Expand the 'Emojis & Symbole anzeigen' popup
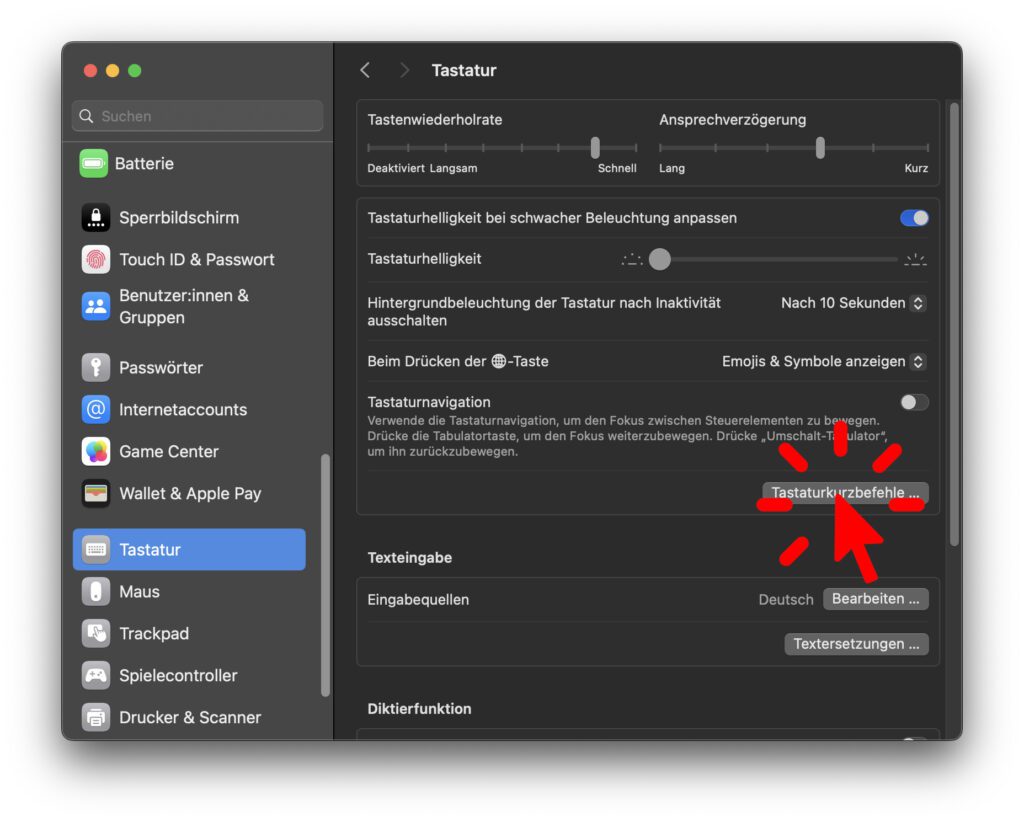This screenshot has width=1024, height=822. [x=823, y=361]
